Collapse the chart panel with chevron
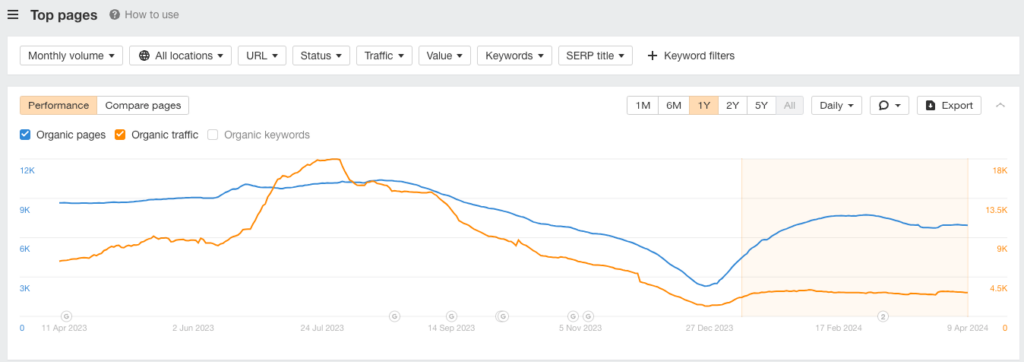Screen dimensions: 1024x362 tap(1000, 105)
